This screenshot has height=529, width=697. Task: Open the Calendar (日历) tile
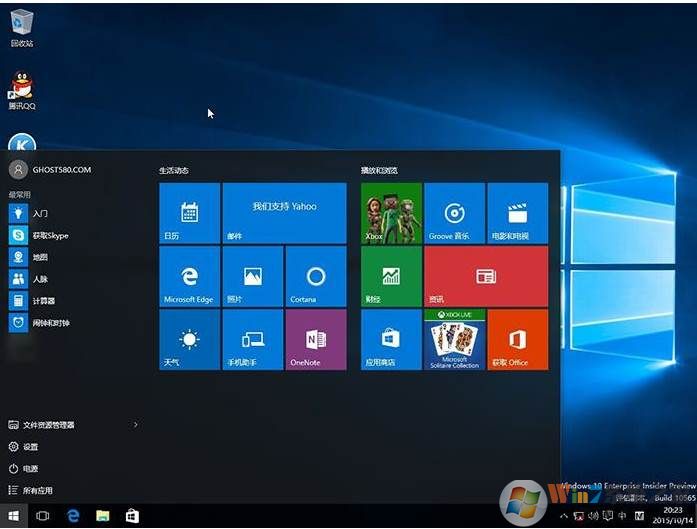[x=190, y=213]
